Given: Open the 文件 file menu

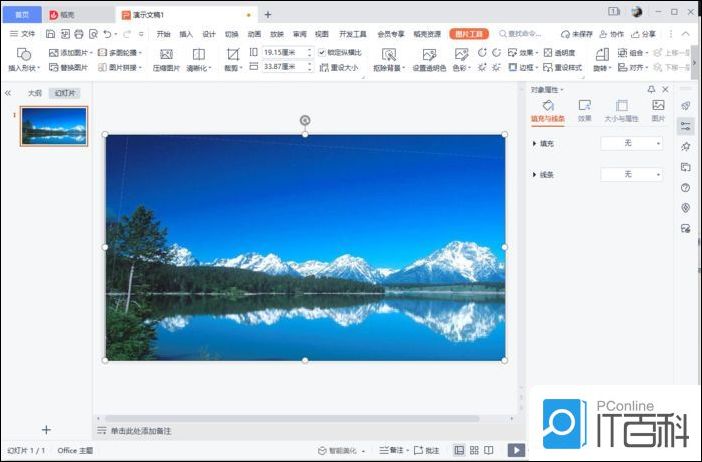Looking at the screenshot, I should 22,34.
